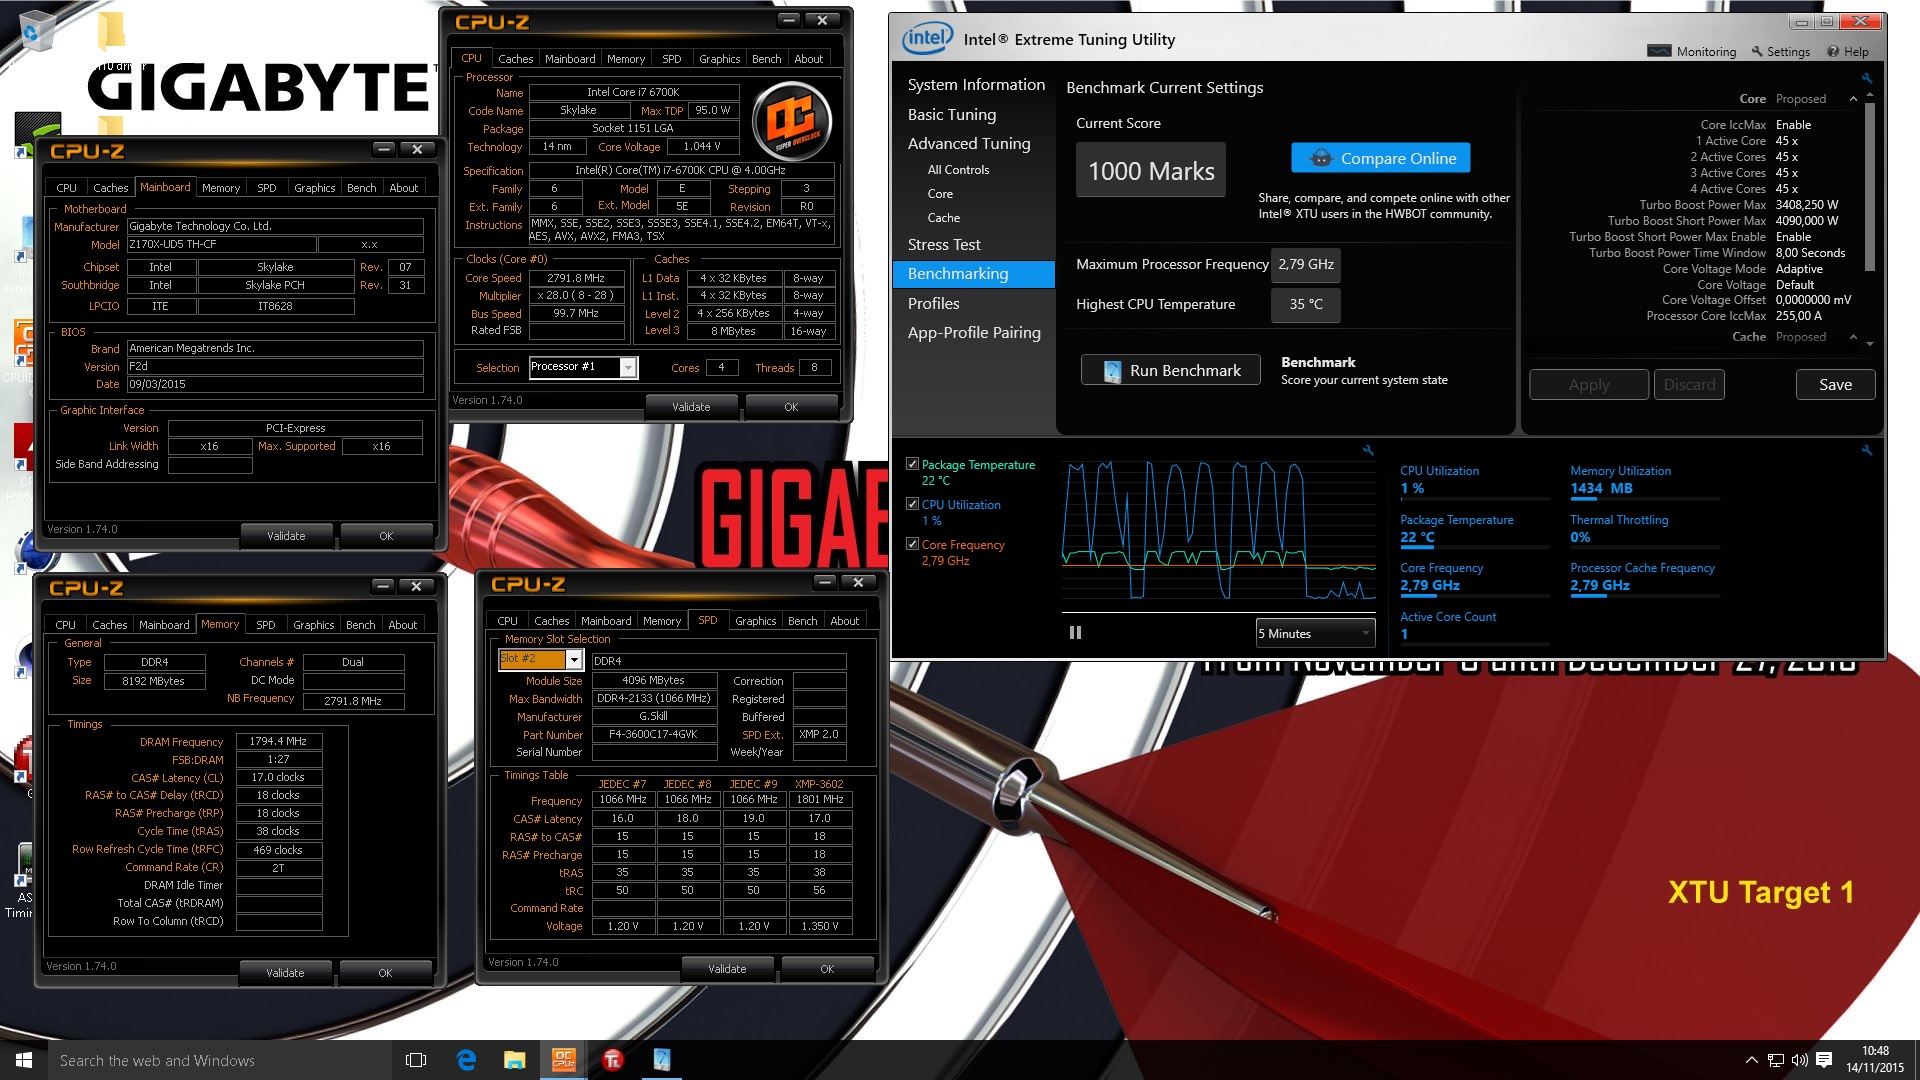
Task: Select the Recycle Bin desktop icon
Action: click(x=36, y=30)
